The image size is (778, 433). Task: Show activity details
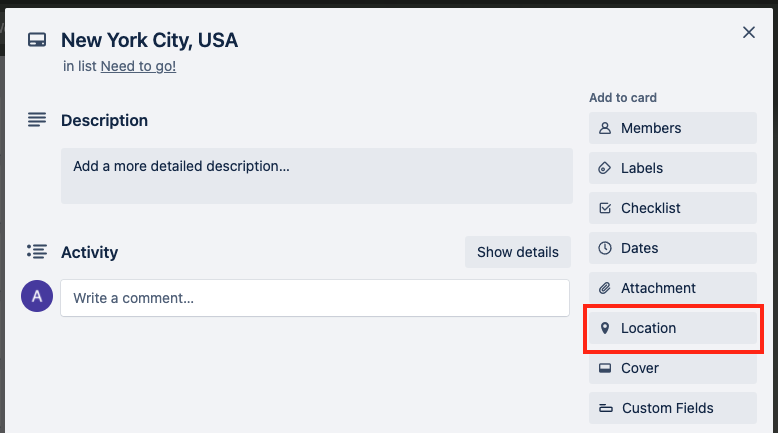518,252
